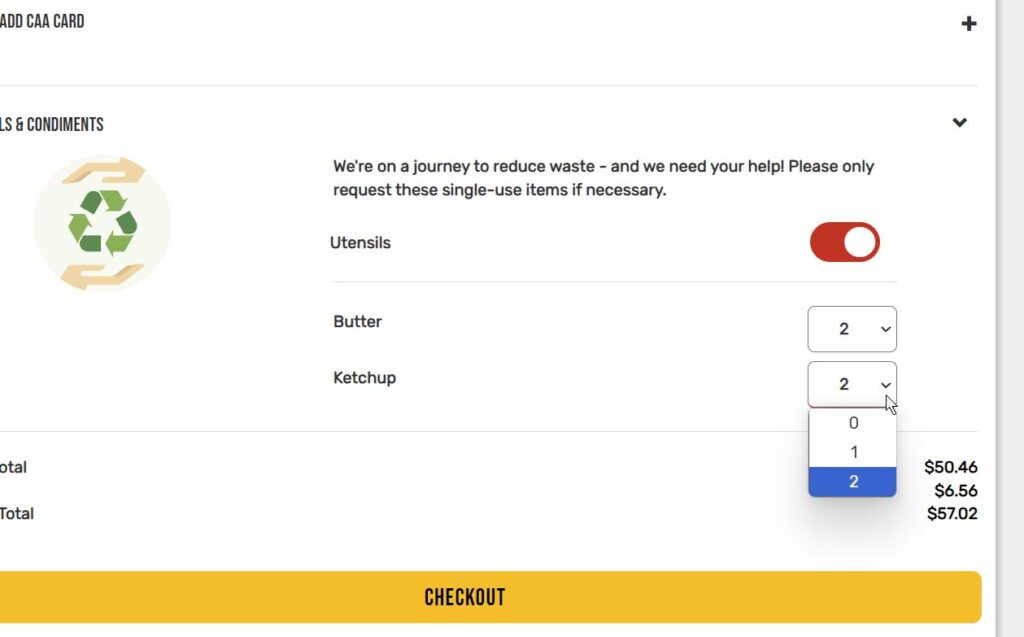
Task: Click the $57.02 total amount
Action: (x=951, y=514)
